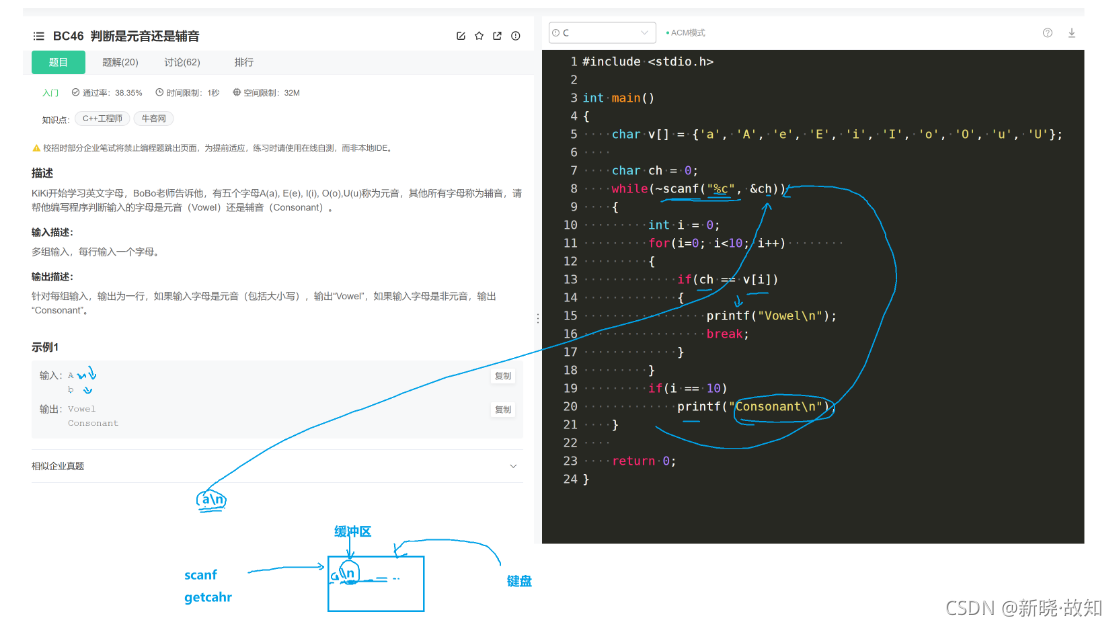Click the while(~scanf line in editor

[698, 189]
